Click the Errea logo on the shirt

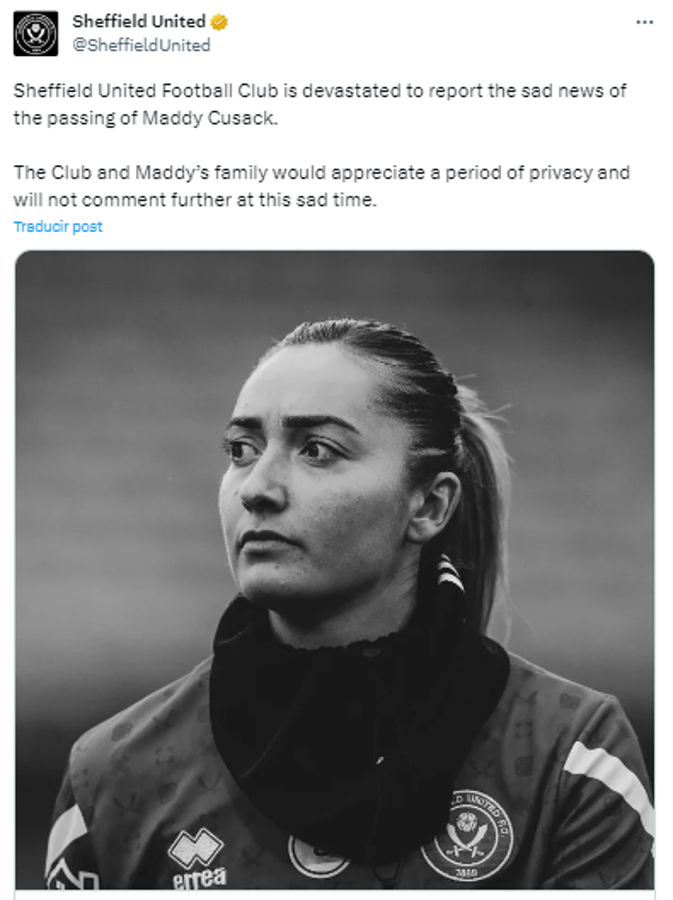coord(198,859)
